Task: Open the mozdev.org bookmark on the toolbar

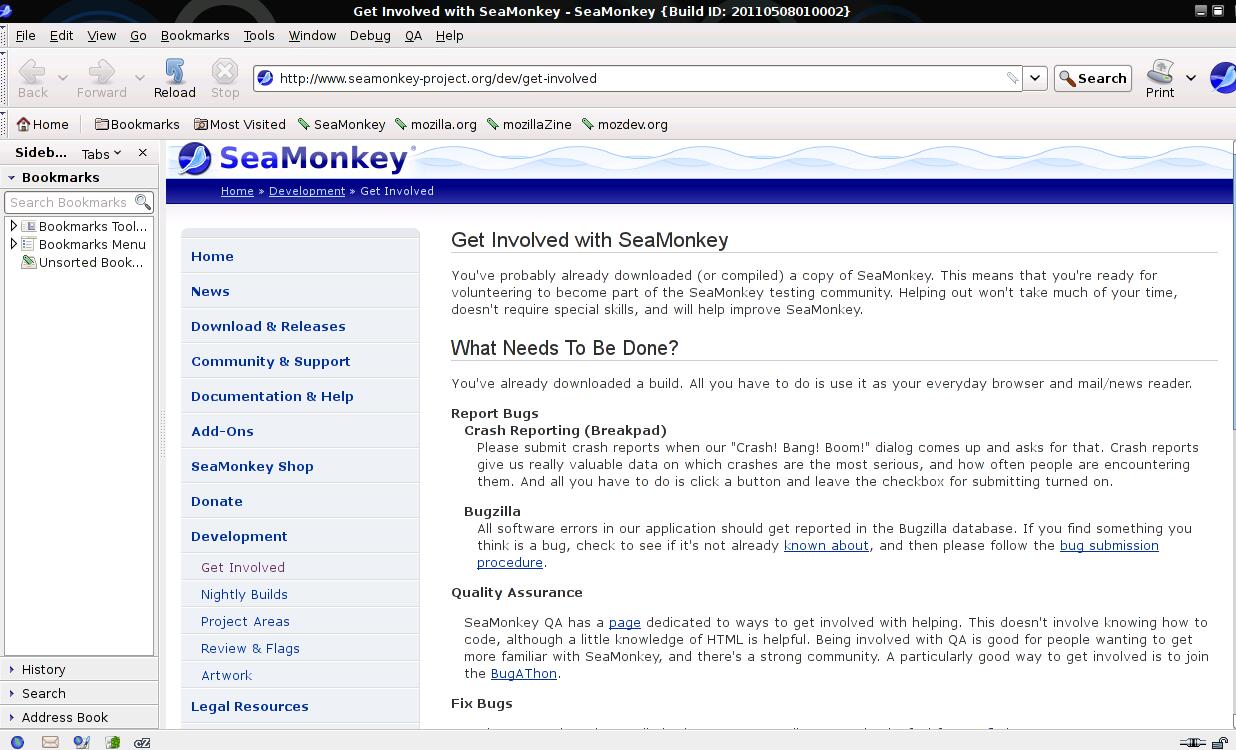Action: click(624, 125)
